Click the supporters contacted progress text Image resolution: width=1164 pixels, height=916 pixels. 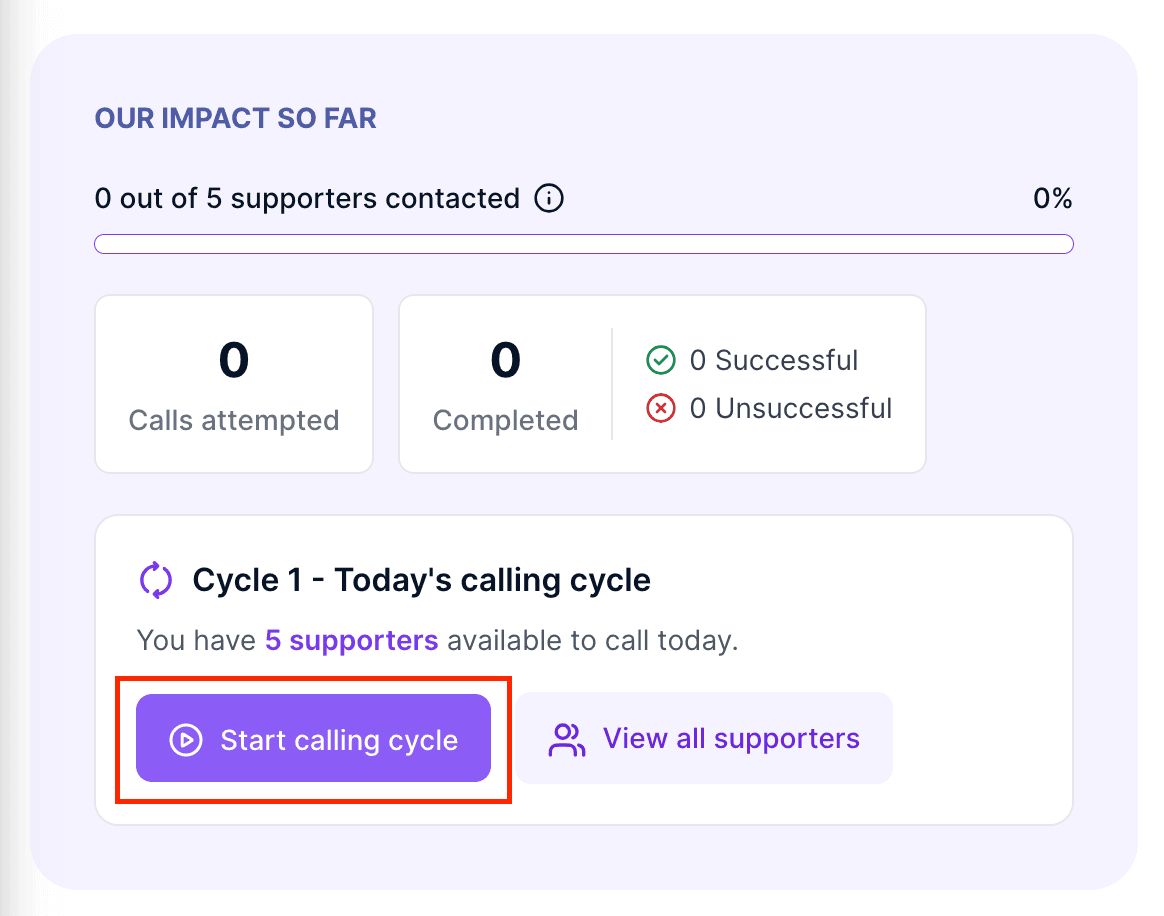click(x=307, y=198)
